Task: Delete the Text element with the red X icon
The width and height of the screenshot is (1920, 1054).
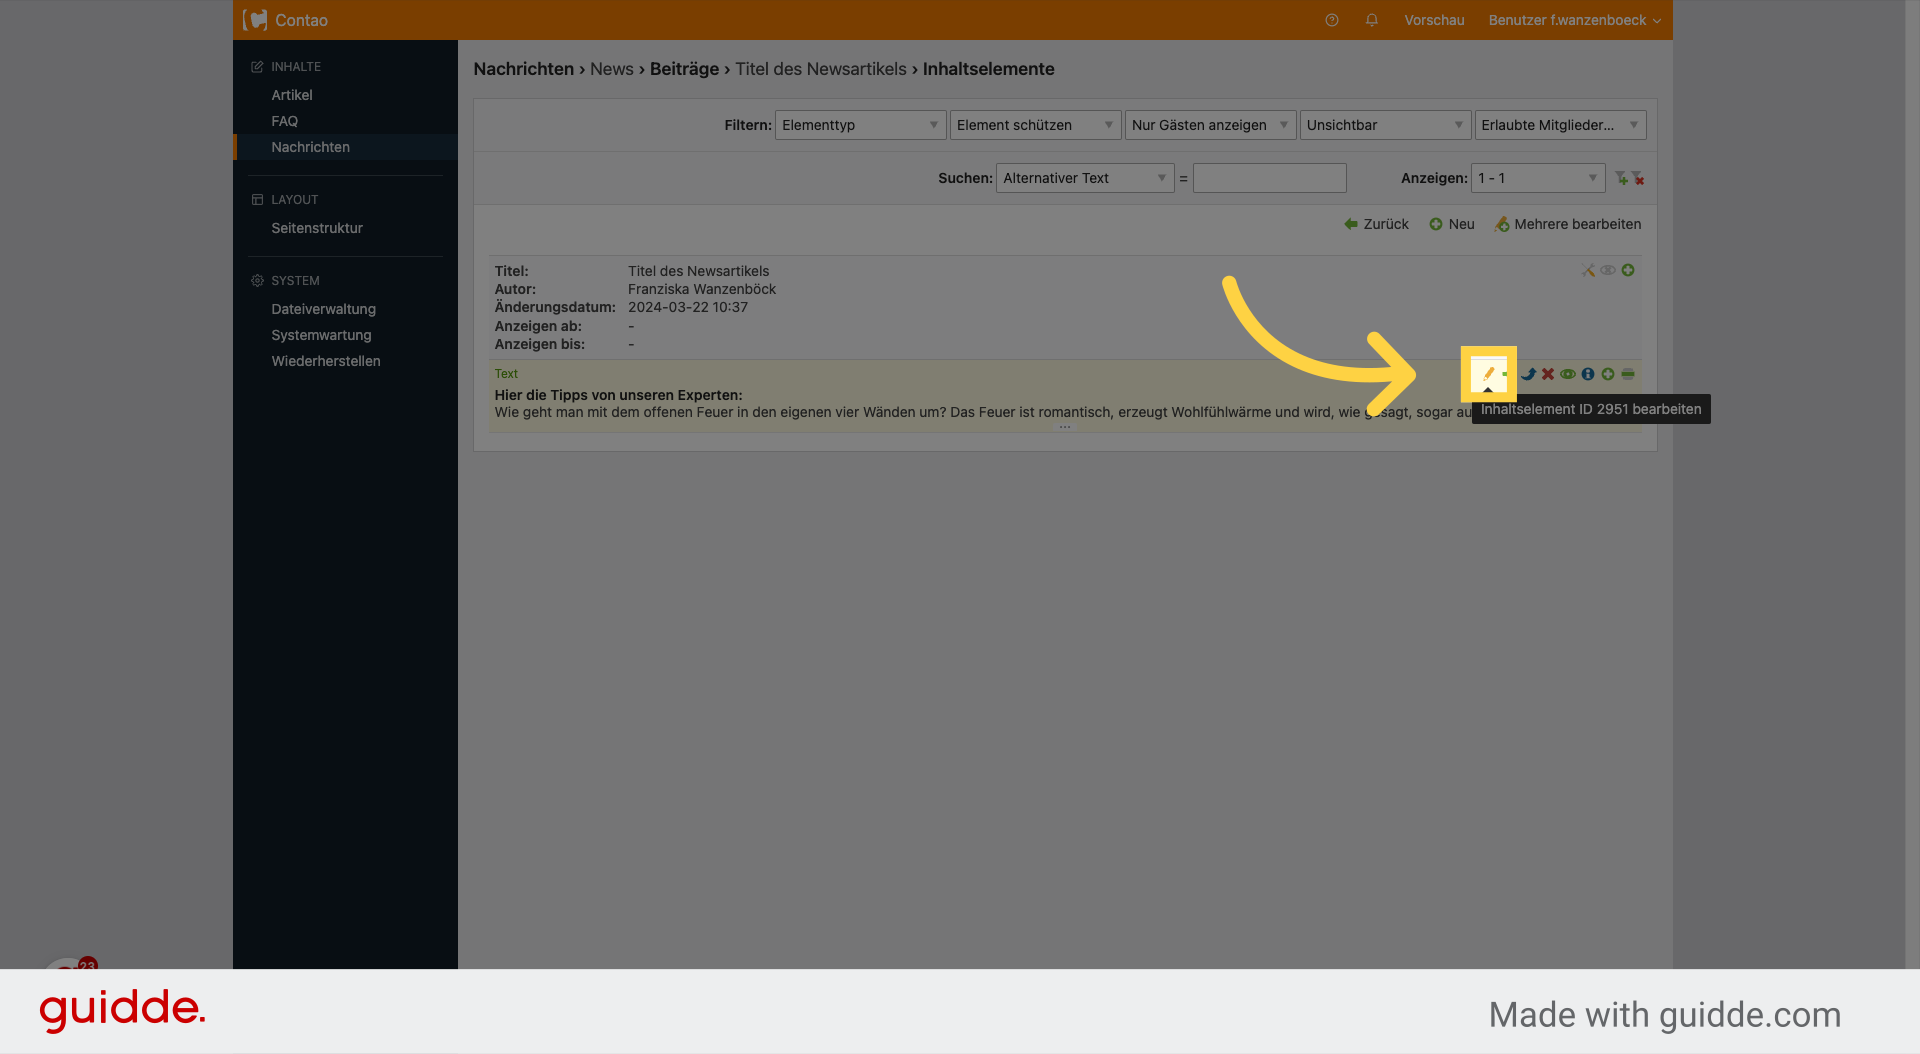Action: (x=1548, y=374)
